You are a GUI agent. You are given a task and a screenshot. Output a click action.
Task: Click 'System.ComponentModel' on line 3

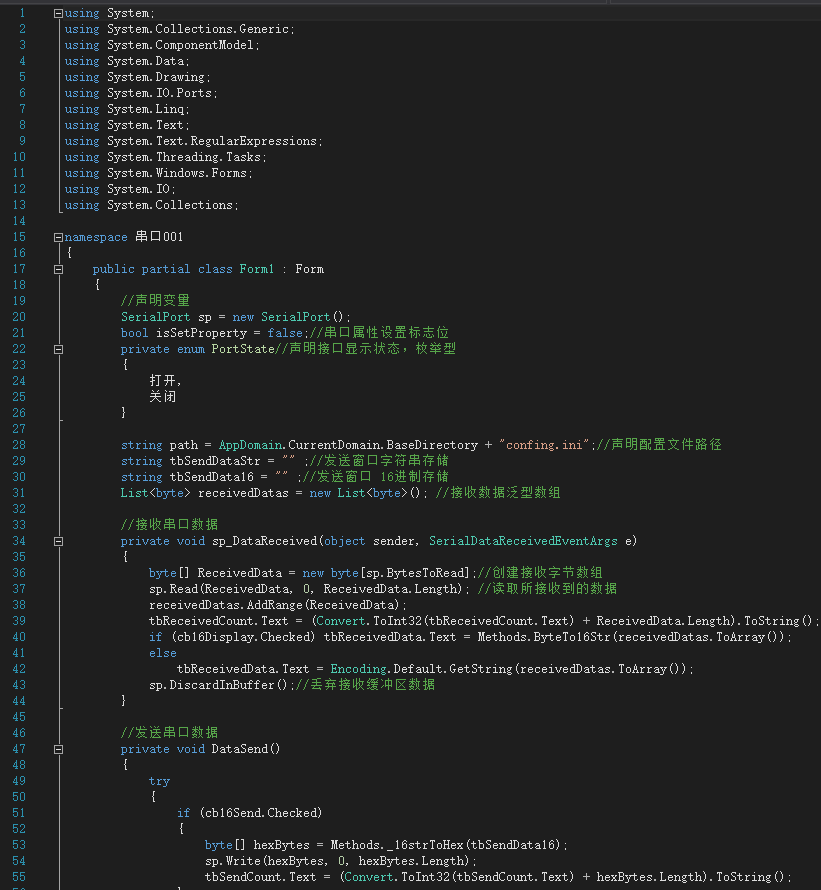coord(181,45)
